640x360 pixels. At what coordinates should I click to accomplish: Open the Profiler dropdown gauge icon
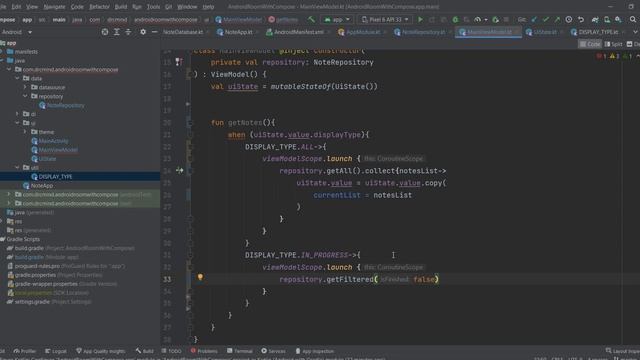(x=480, y=20)
